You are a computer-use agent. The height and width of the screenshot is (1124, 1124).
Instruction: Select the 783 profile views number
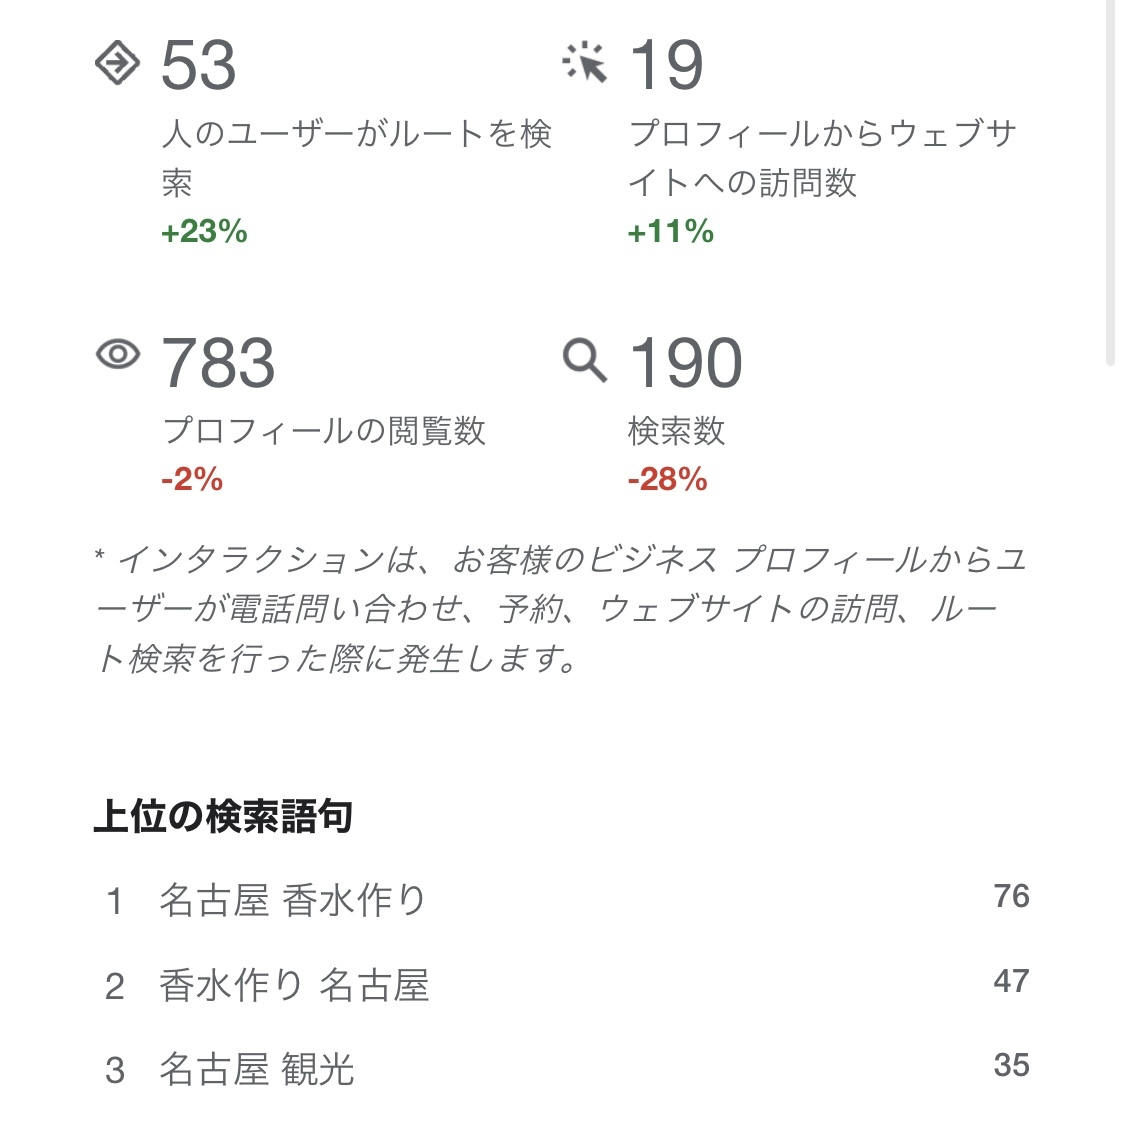(x=218, y=362)
